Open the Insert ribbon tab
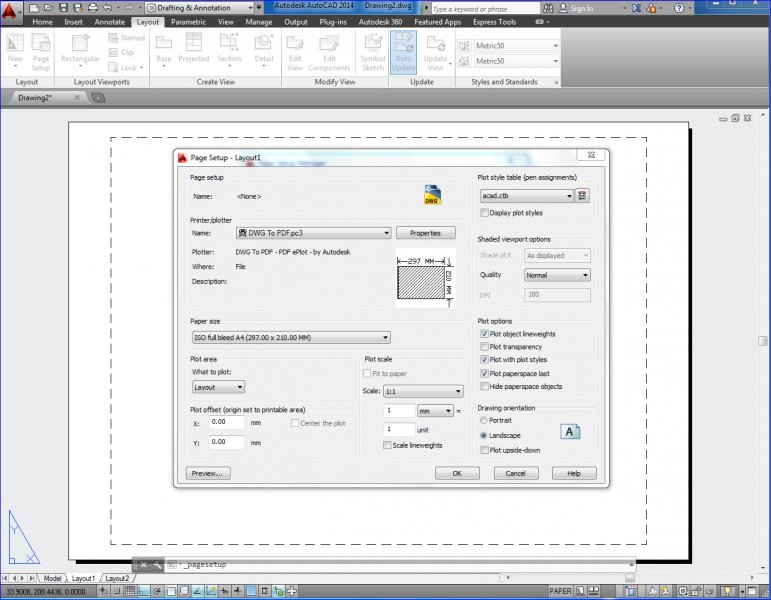This screenshot has width=771, height=600. (73, 22)
